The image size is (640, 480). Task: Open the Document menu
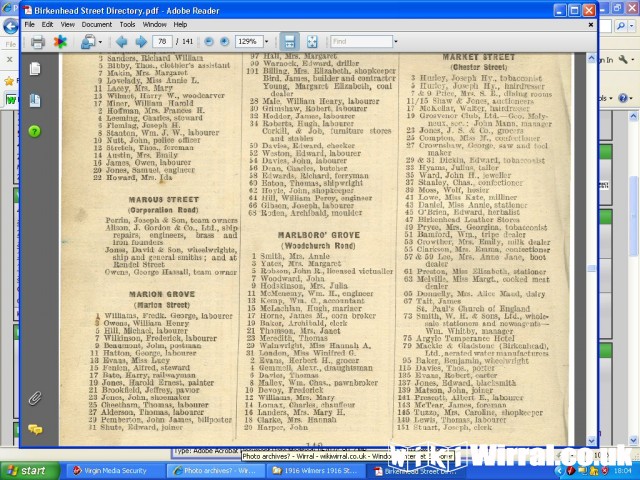(97, 24)
